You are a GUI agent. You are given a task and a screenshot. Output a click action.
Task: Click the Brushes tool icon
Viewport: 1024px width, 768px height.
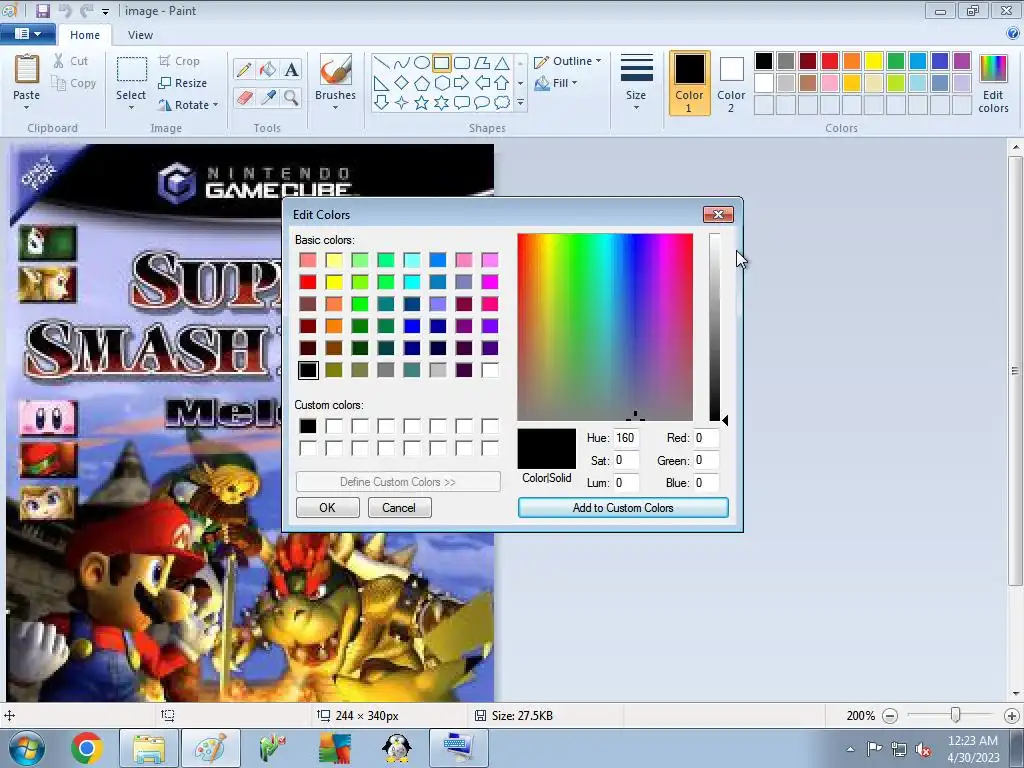[x=335, y=69]
